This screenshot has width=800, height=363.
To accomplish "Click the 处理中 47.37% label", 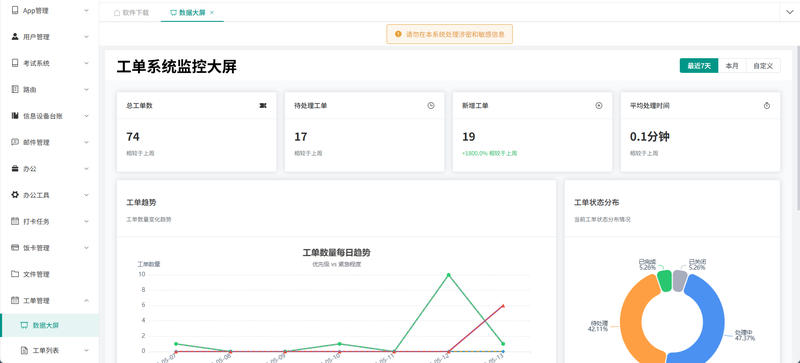I will click(744, 335).
